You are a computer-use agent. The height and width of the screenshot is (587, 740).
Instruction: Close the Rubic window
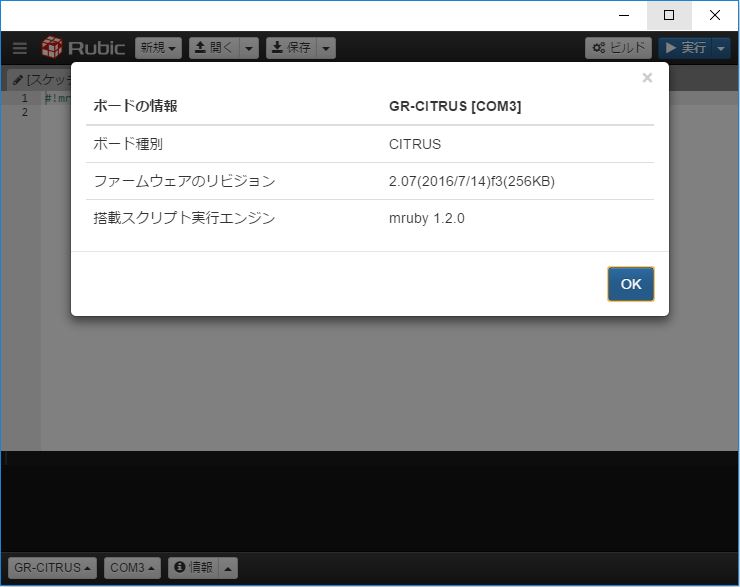(715, 16)
